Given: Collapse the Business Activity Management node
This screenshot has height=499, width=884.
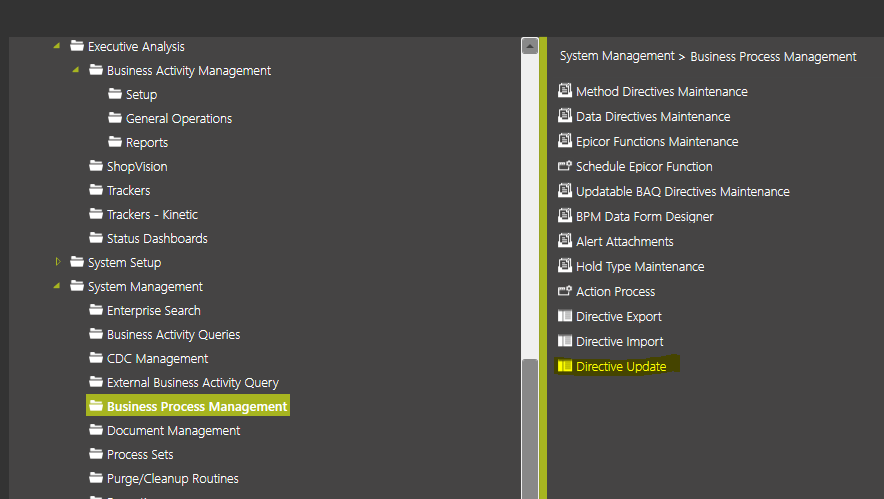Looking at the screenshot, I should (x=76, y=70).
